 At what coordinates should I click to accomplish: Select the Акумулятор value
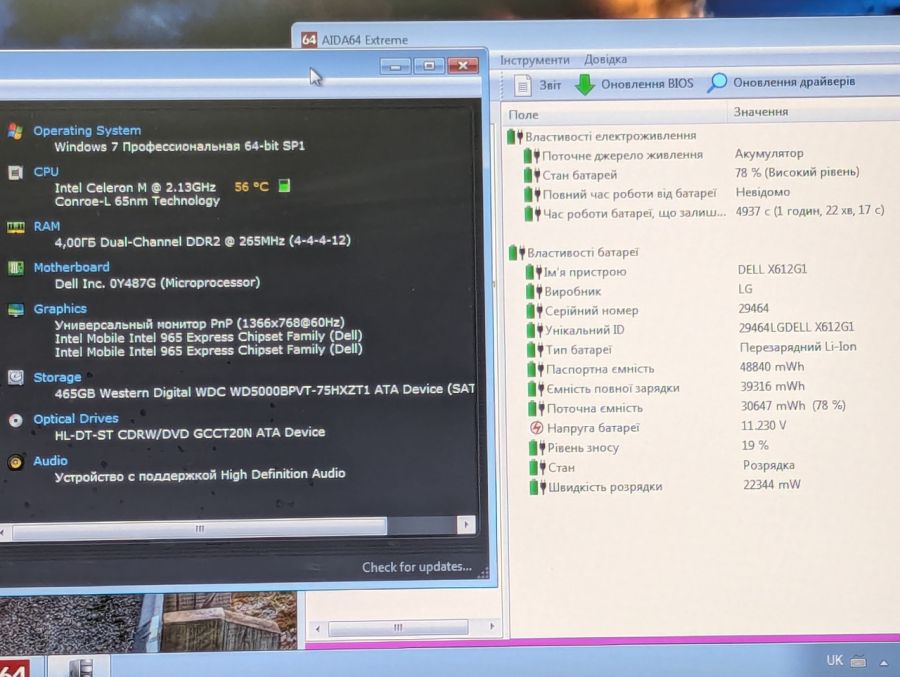(769, 153)
